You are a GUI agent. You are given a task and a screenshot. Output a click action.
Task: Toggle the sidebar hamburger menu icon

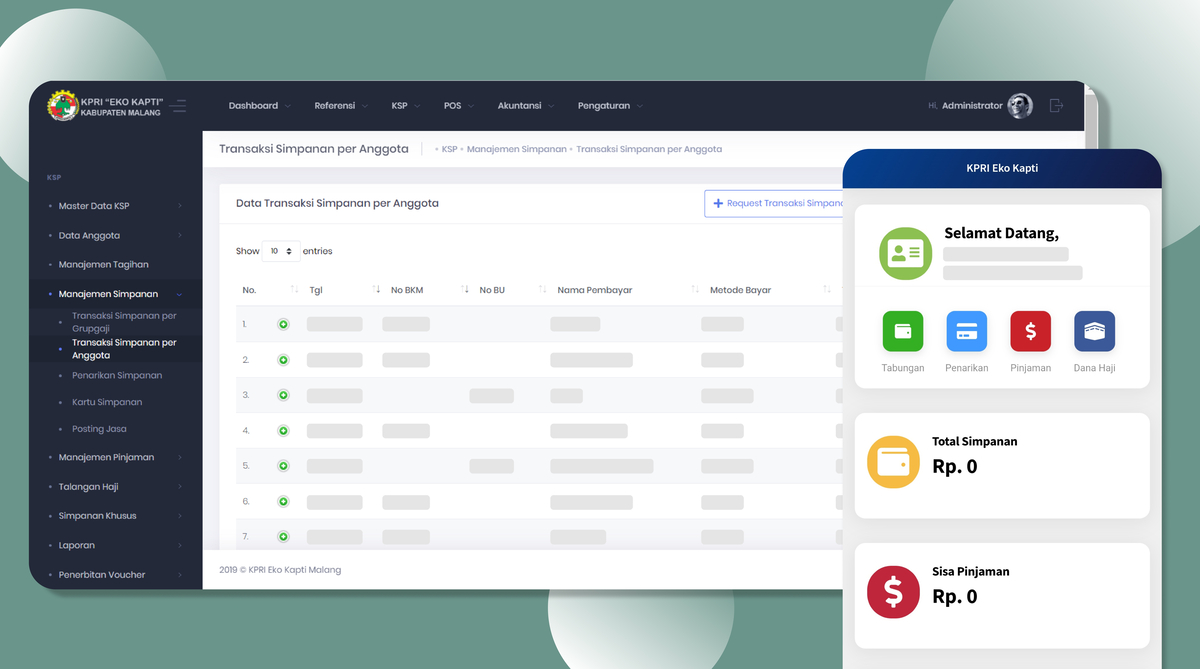coord(179,105)
